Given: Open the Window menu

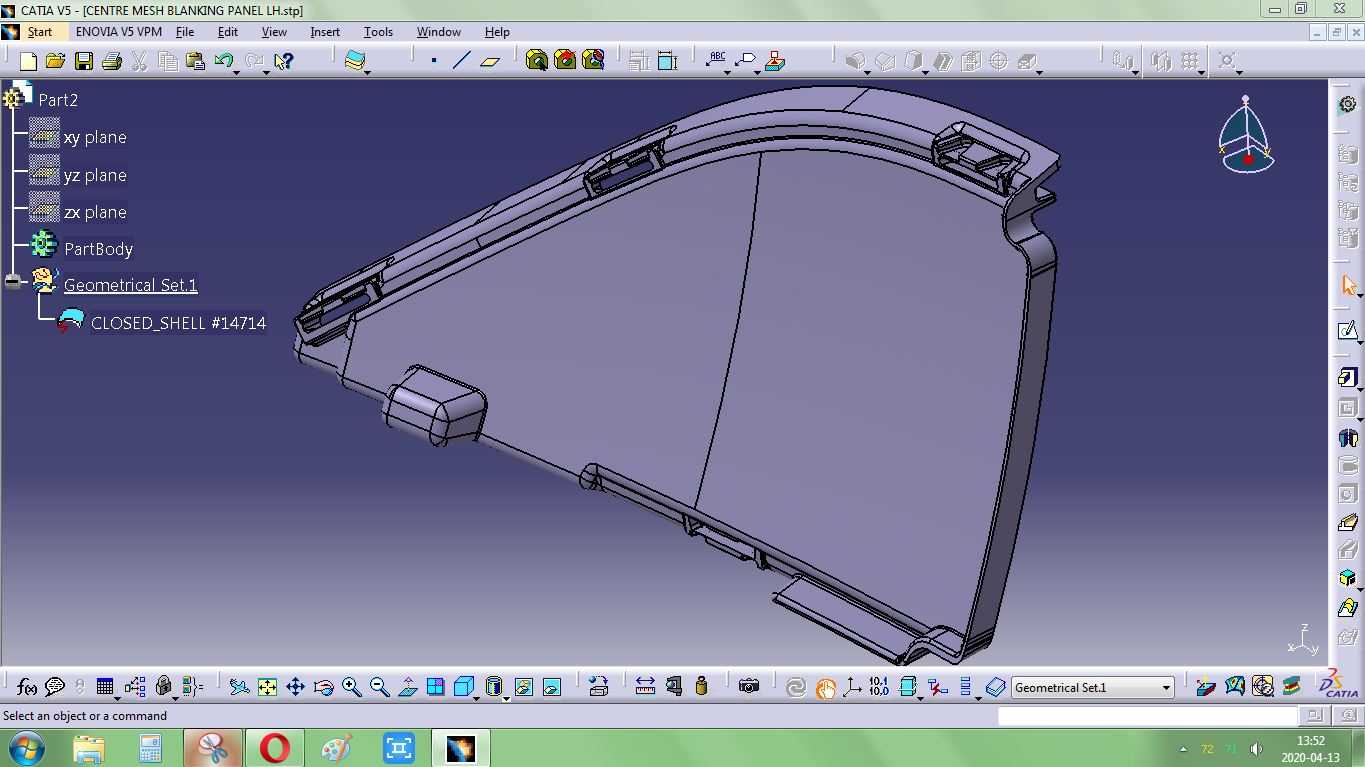Looking at the screenshot, I should 438,32.
